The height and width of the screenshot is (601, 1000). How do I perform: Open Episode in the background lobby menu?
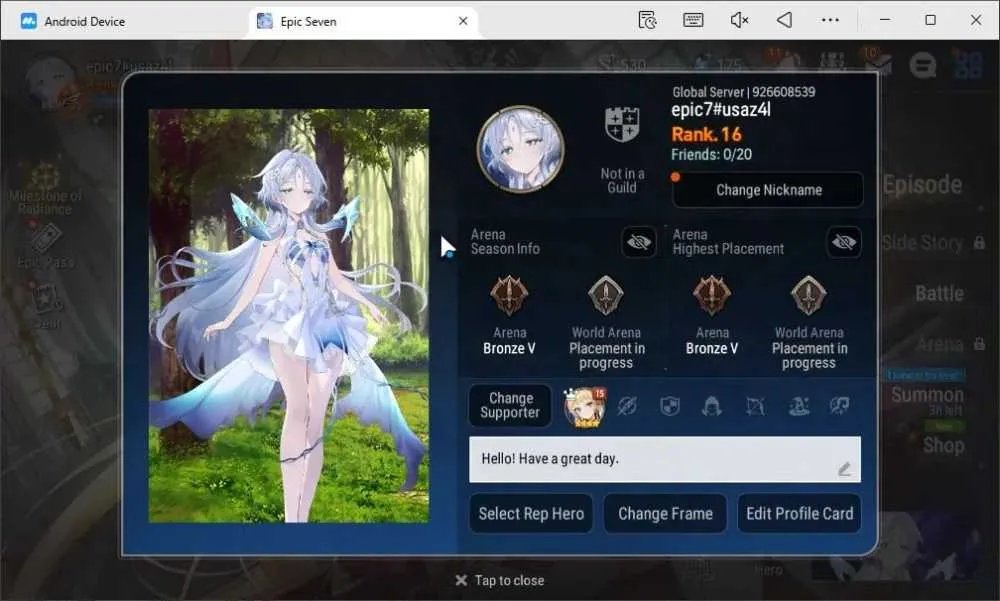922,185
